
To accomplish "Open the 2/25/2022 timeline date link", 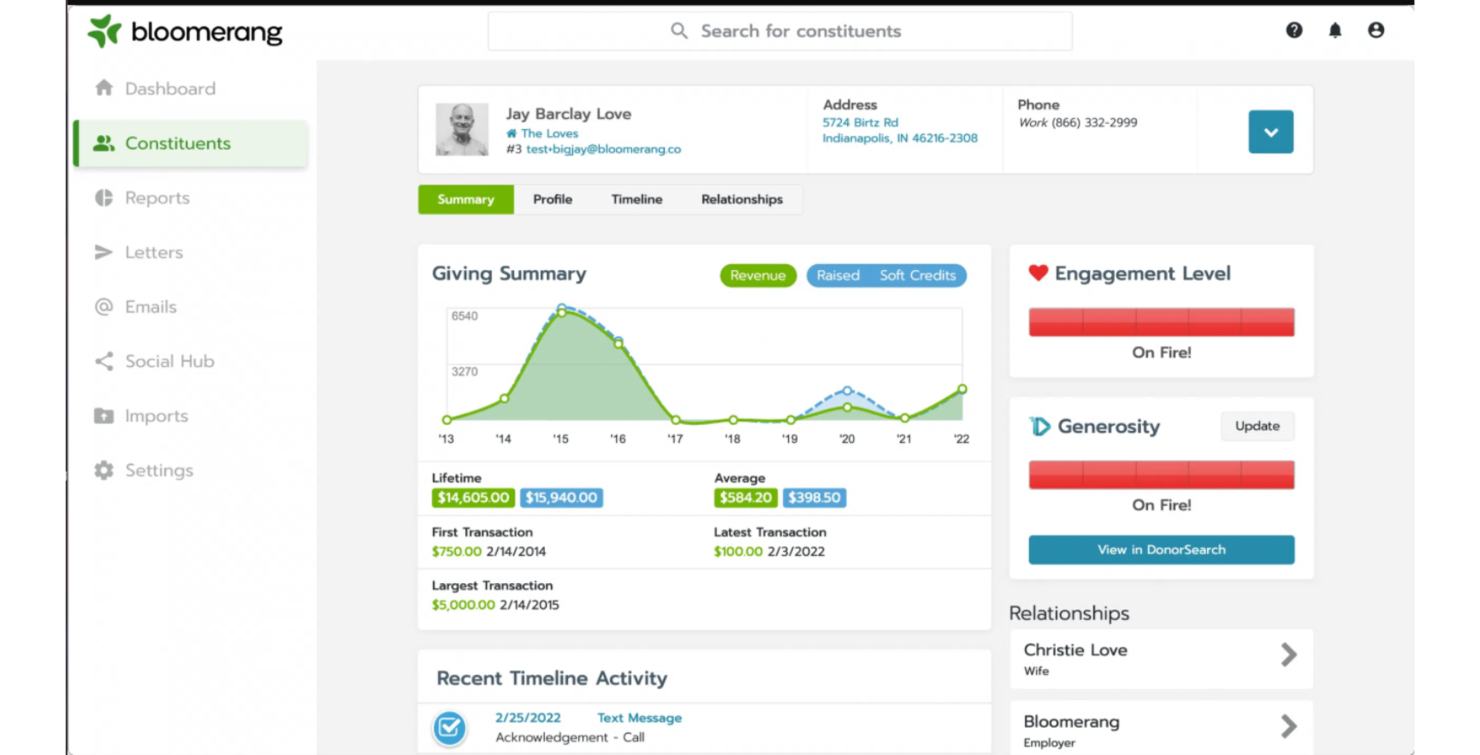I will point(528,718).
